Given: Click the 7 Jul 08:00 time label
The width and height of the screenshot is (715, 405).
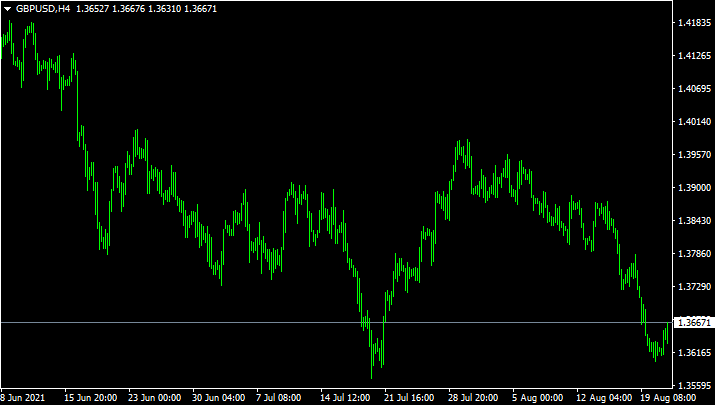Looking at the screenshot, I should click(x=279, y=398).
